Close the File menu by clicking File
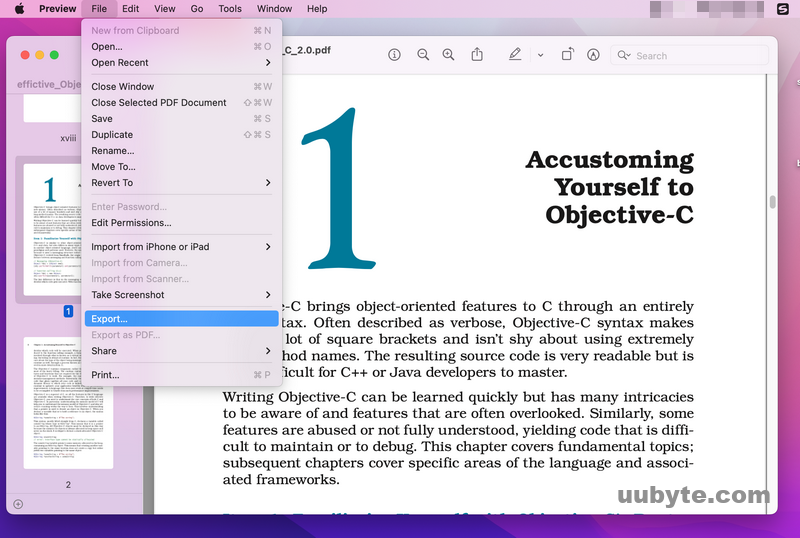The height and width of the screenshot is (538, 800). (x=99, y=9)
